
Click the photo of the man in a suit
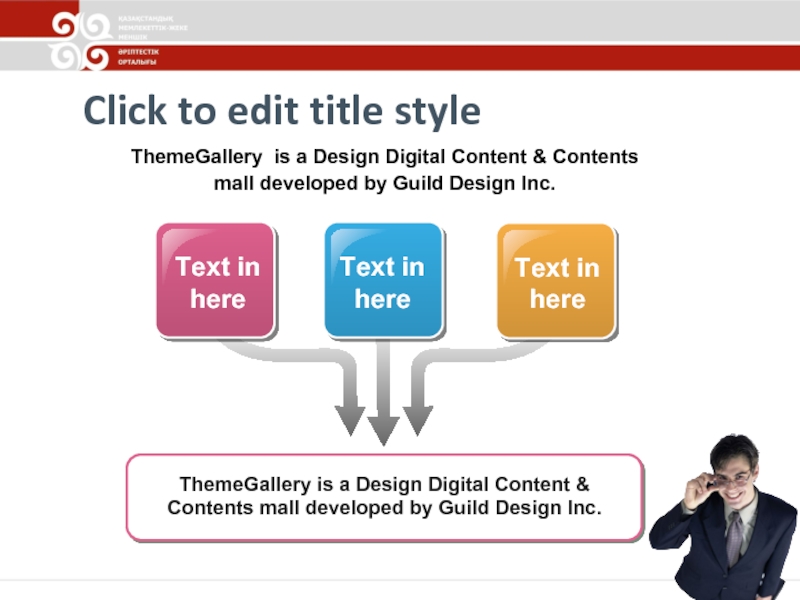pos(724,516)
